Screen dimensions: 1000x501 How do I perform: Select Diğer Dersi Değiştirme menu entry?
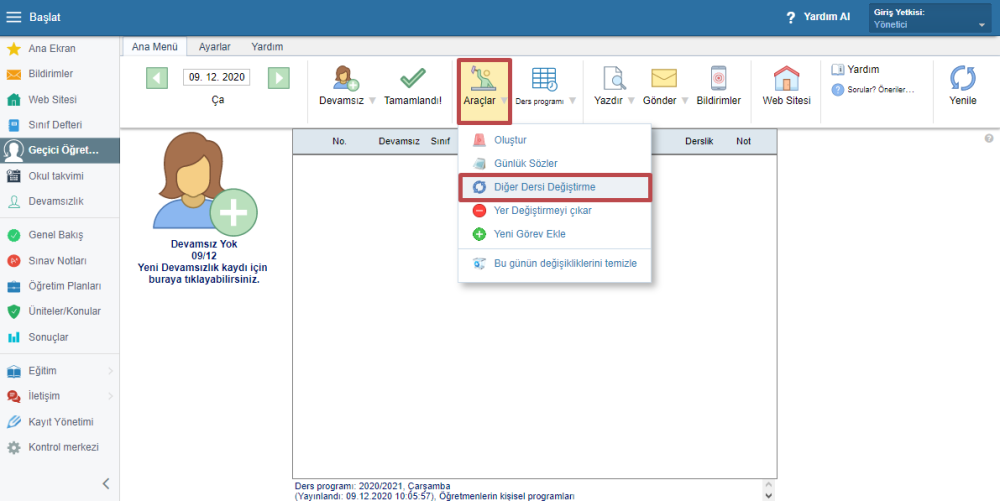[554, 187]
